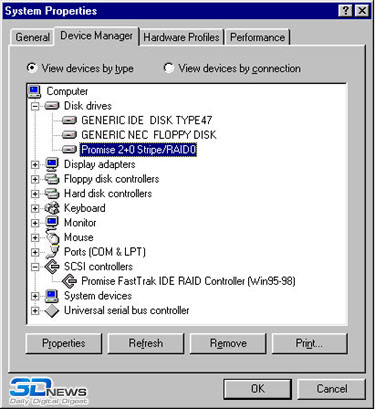Click the Disk drives category icon
The image size is (375, 409).
pyautogui.click(x=52, y=106)
